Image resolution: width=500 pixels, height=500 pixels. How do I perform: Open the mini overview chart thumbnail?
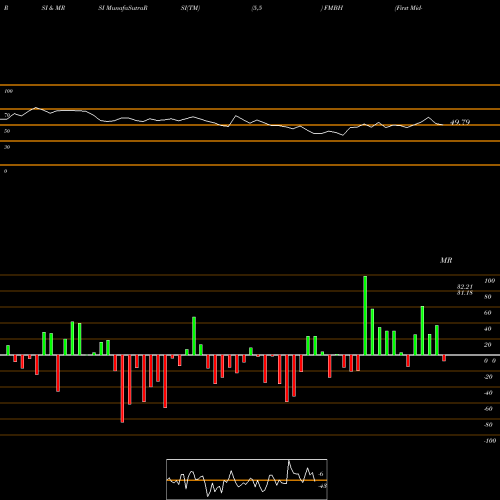point(247,479)
